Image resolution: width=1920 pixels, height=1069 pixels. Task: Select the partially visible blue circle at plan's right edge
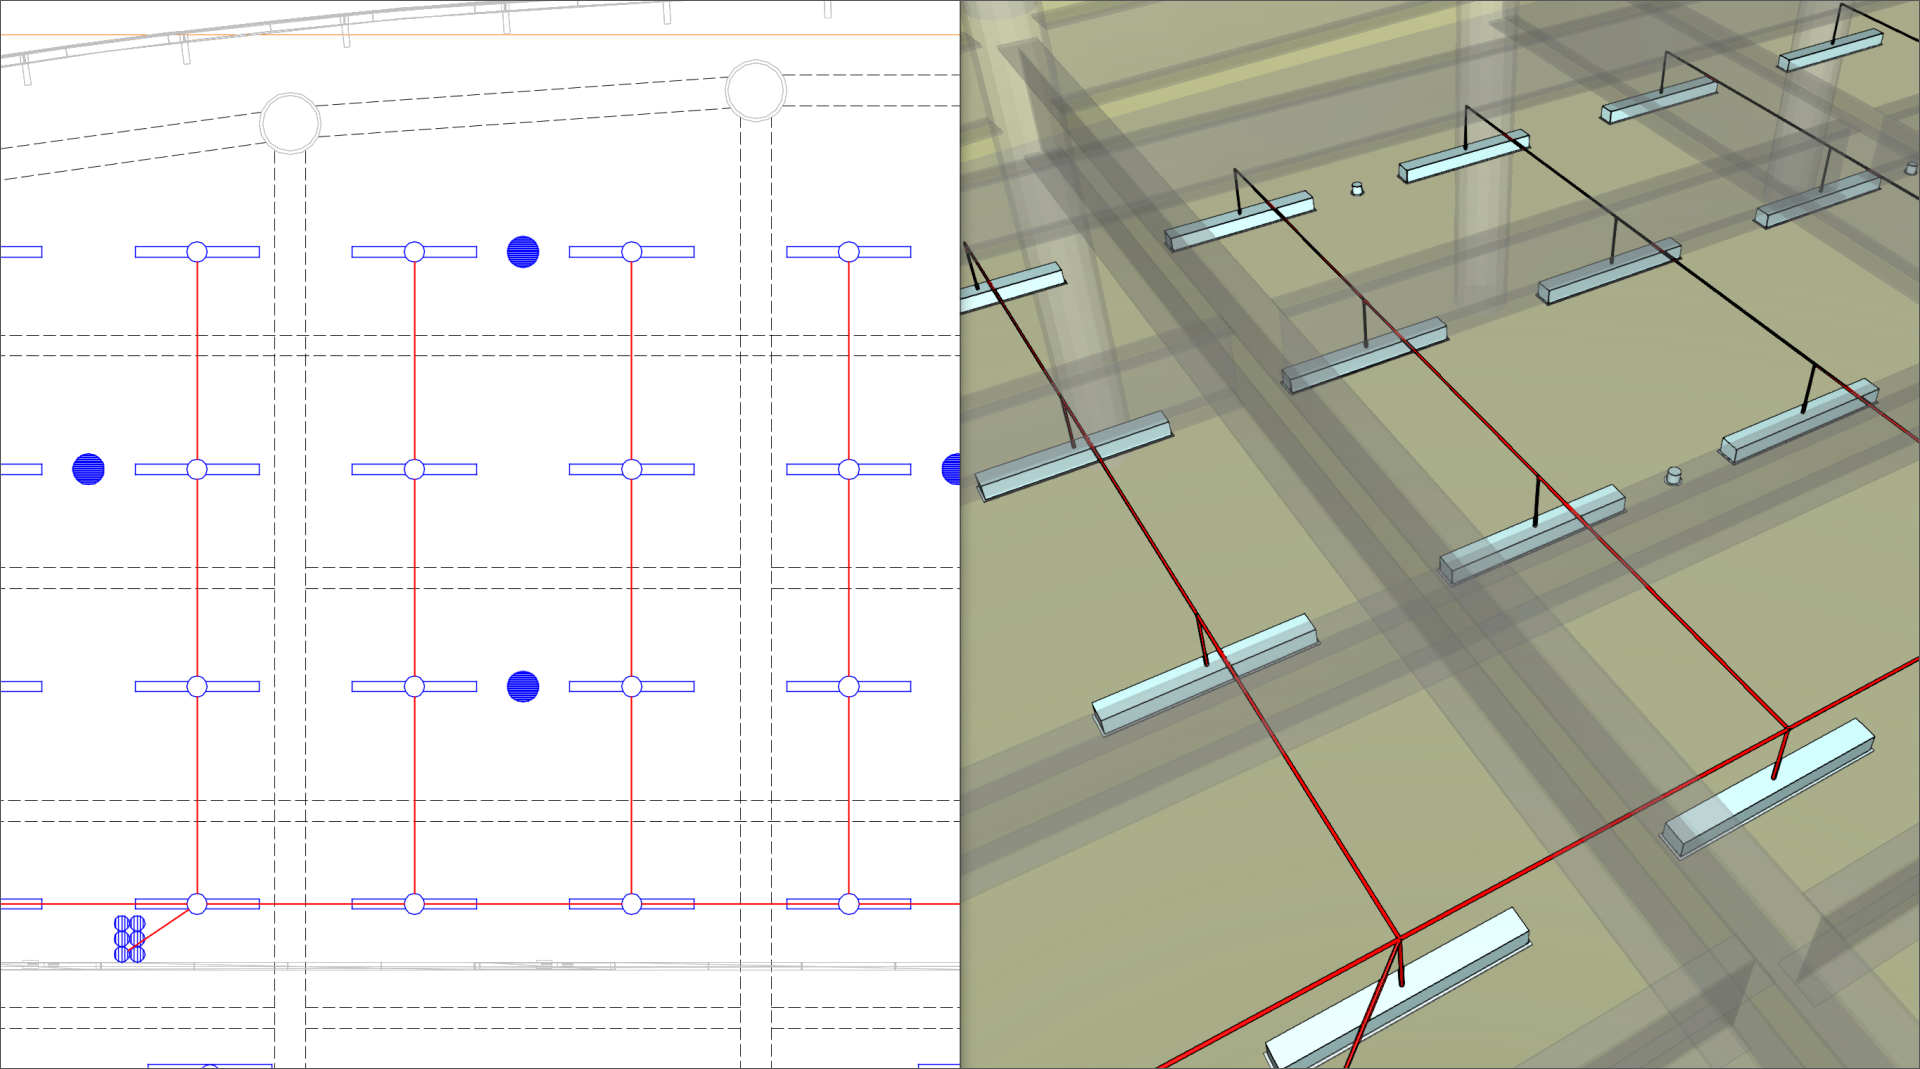tap(952, 469)
